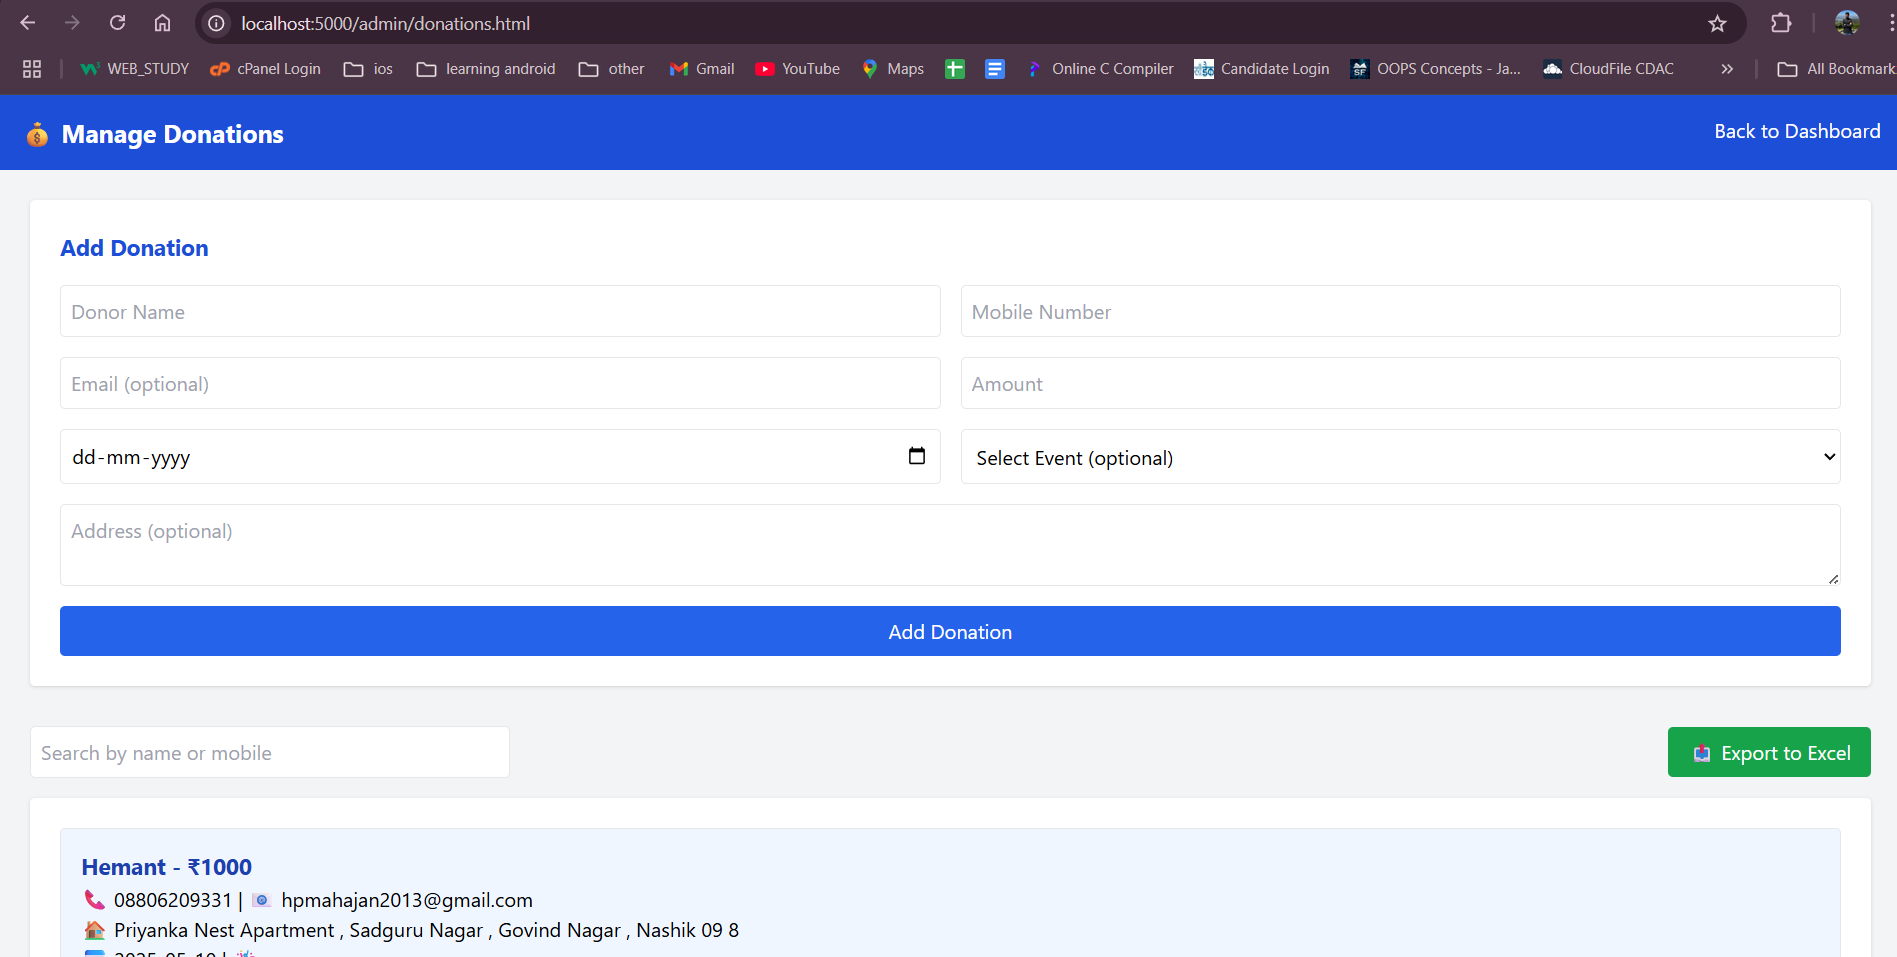Expand hidden bookmarks with the double chevron
This screenshot has height=957, width=1897.
pos(1727,68)
